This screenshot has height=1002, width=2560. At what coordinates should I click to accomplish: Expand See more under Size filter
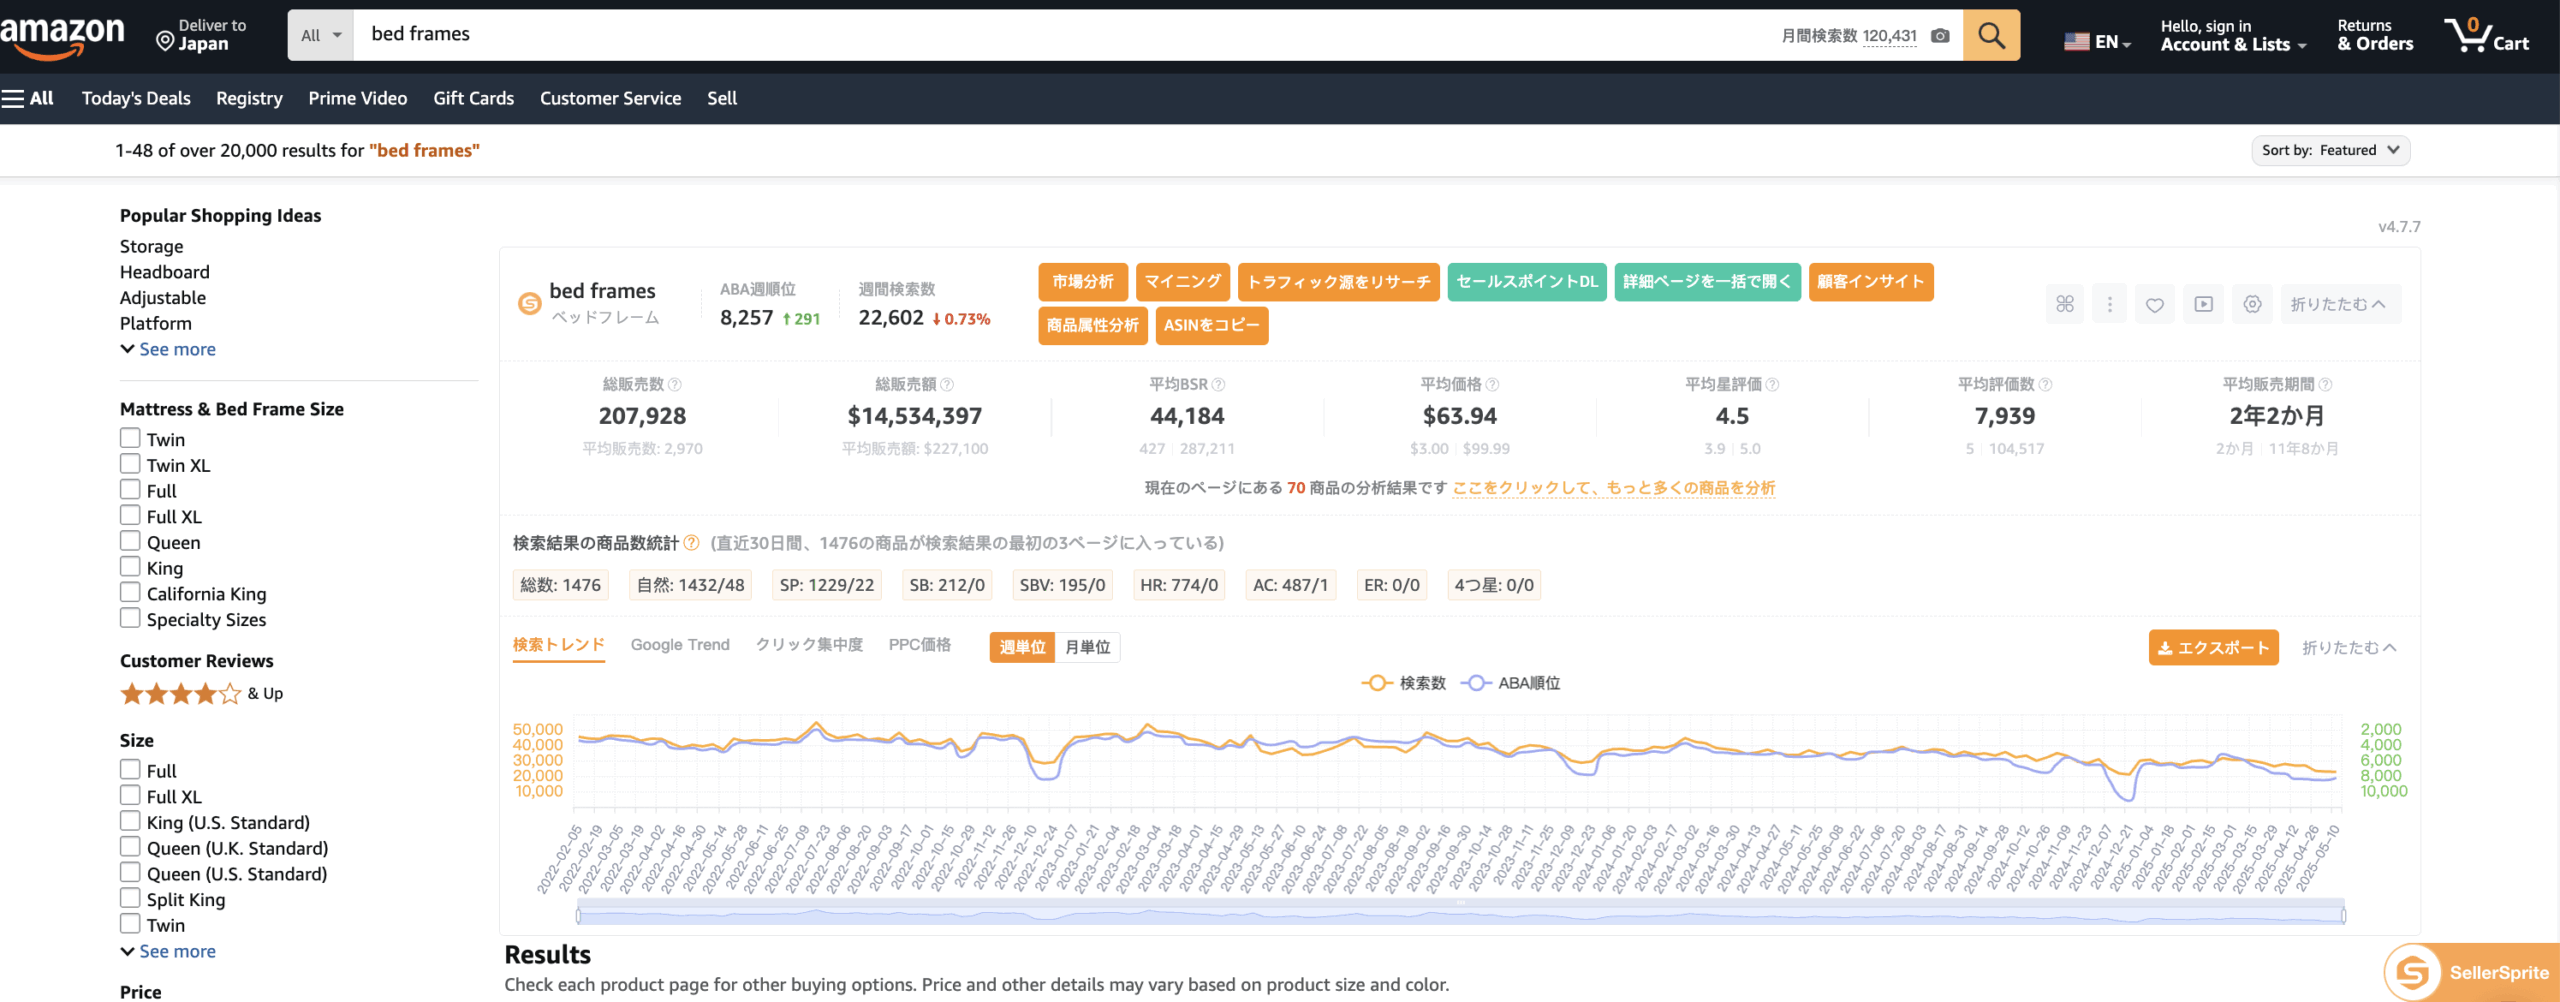[168, 951]
